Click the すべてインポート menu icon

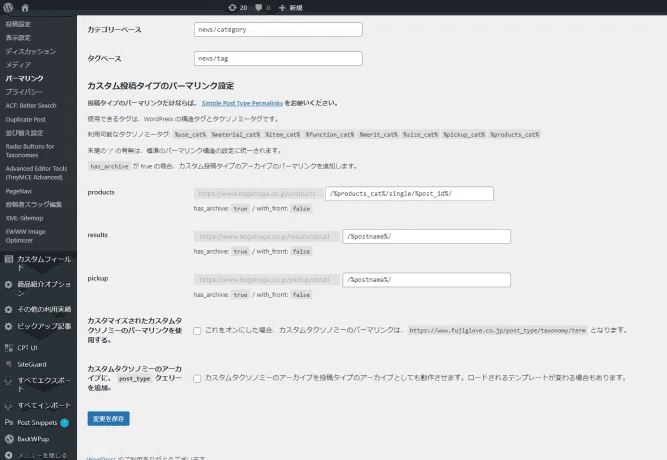pyautogui.click(x=9, y=406)
